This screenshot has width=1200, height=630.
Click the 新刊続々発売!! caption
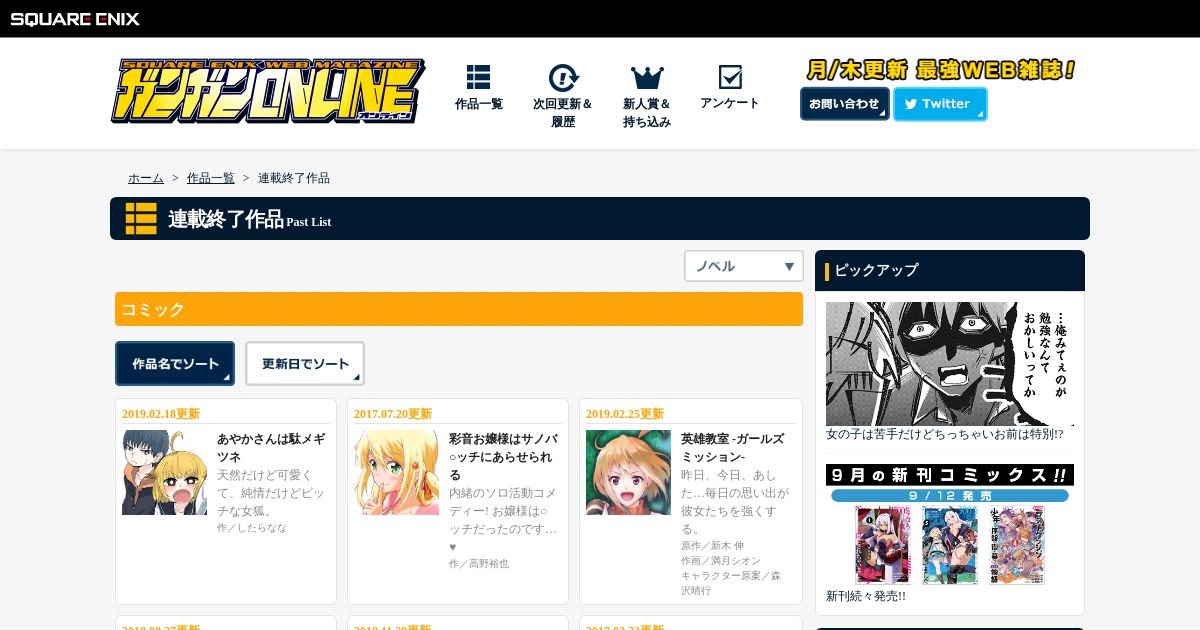[866, 596]
